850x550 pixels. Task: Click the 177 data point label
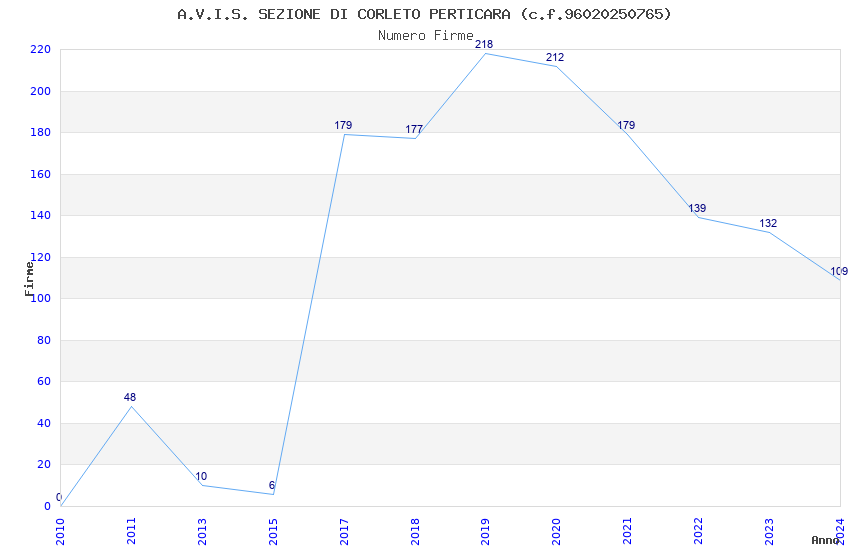414,130
